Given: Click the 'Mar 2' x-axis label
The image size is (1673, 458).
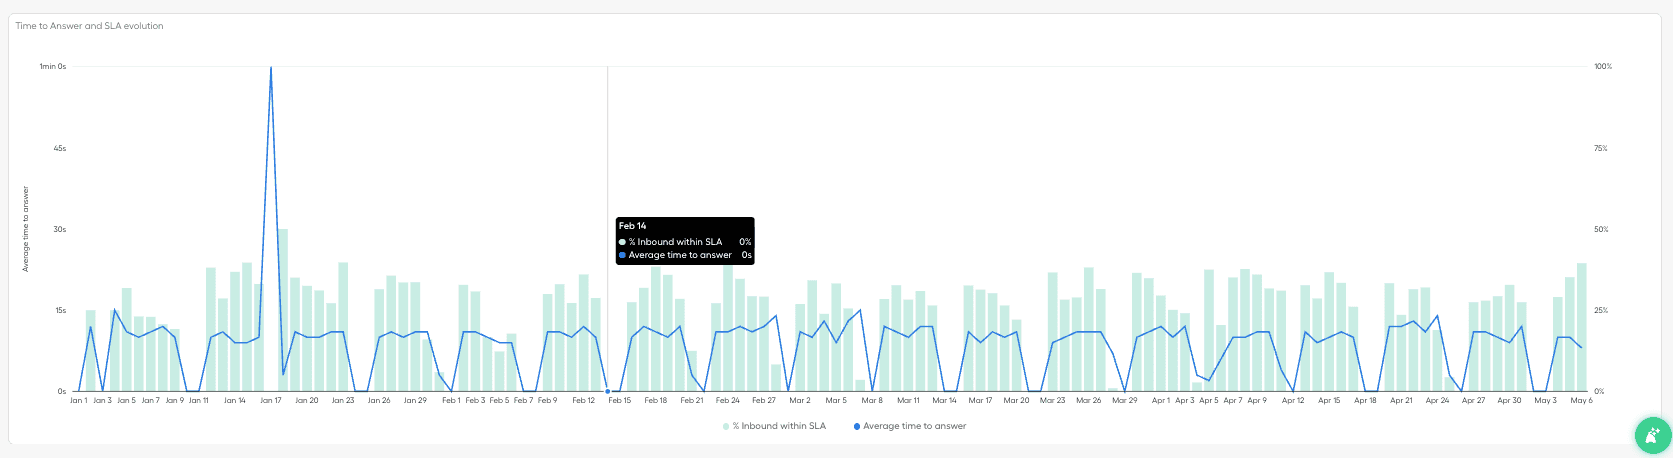Looking at the screenshot, I should (x=800, y=400).
